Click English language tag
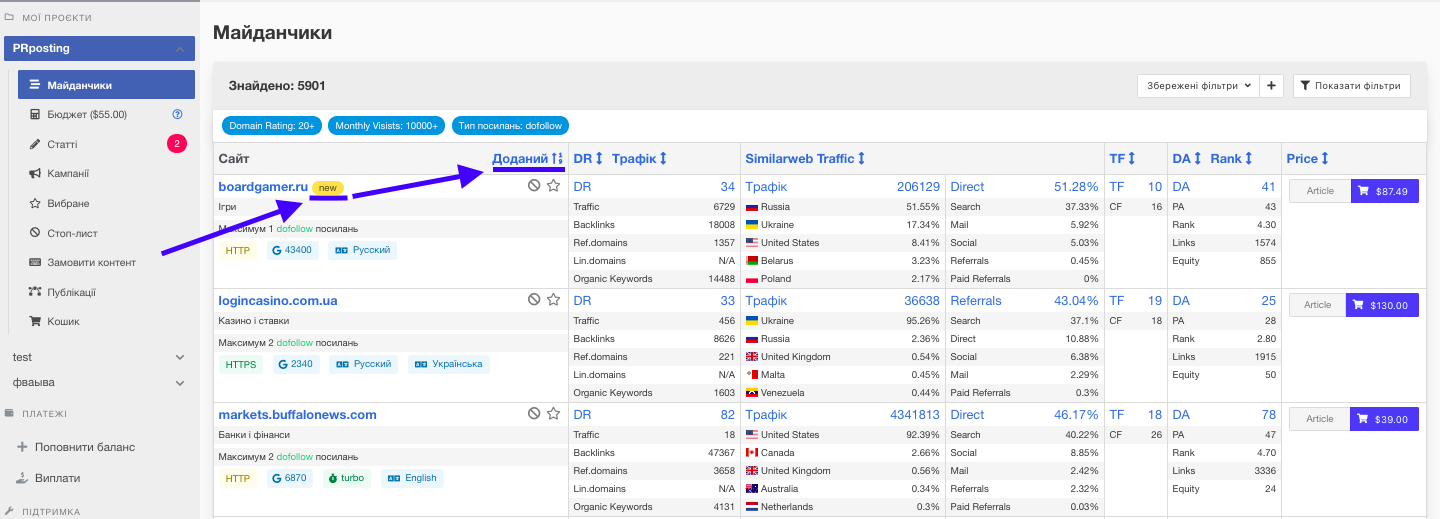1440x519 pixels. [412, 478]
